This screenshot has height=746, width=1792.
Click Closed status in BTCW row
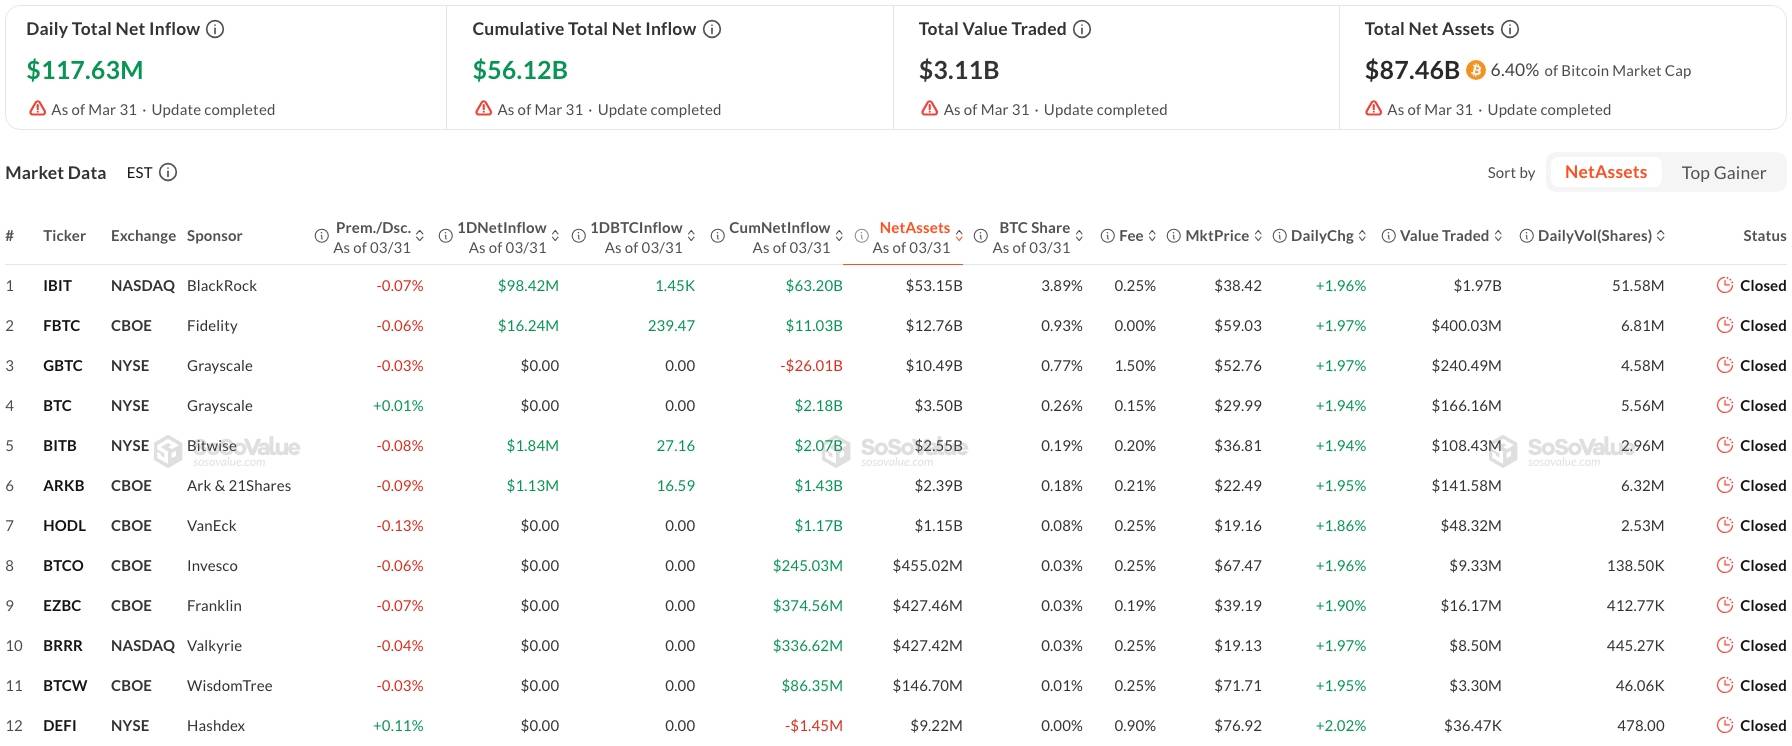pyautogui.click(x=1762, y=685)
